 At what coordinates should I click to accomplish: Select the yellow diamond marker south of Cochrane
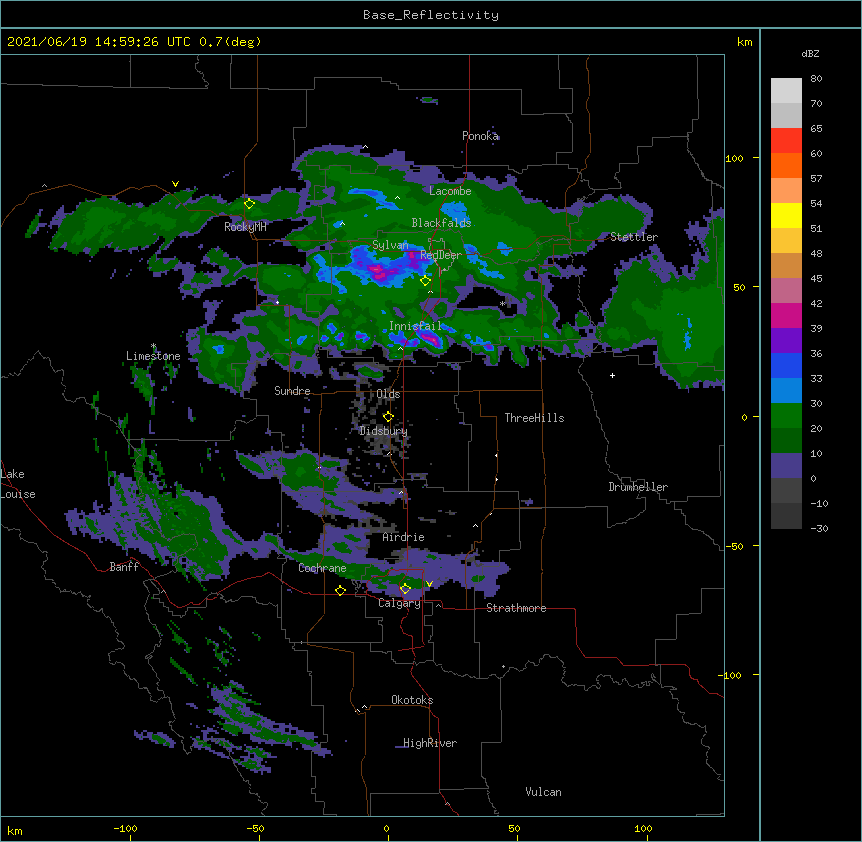point(340,591)
